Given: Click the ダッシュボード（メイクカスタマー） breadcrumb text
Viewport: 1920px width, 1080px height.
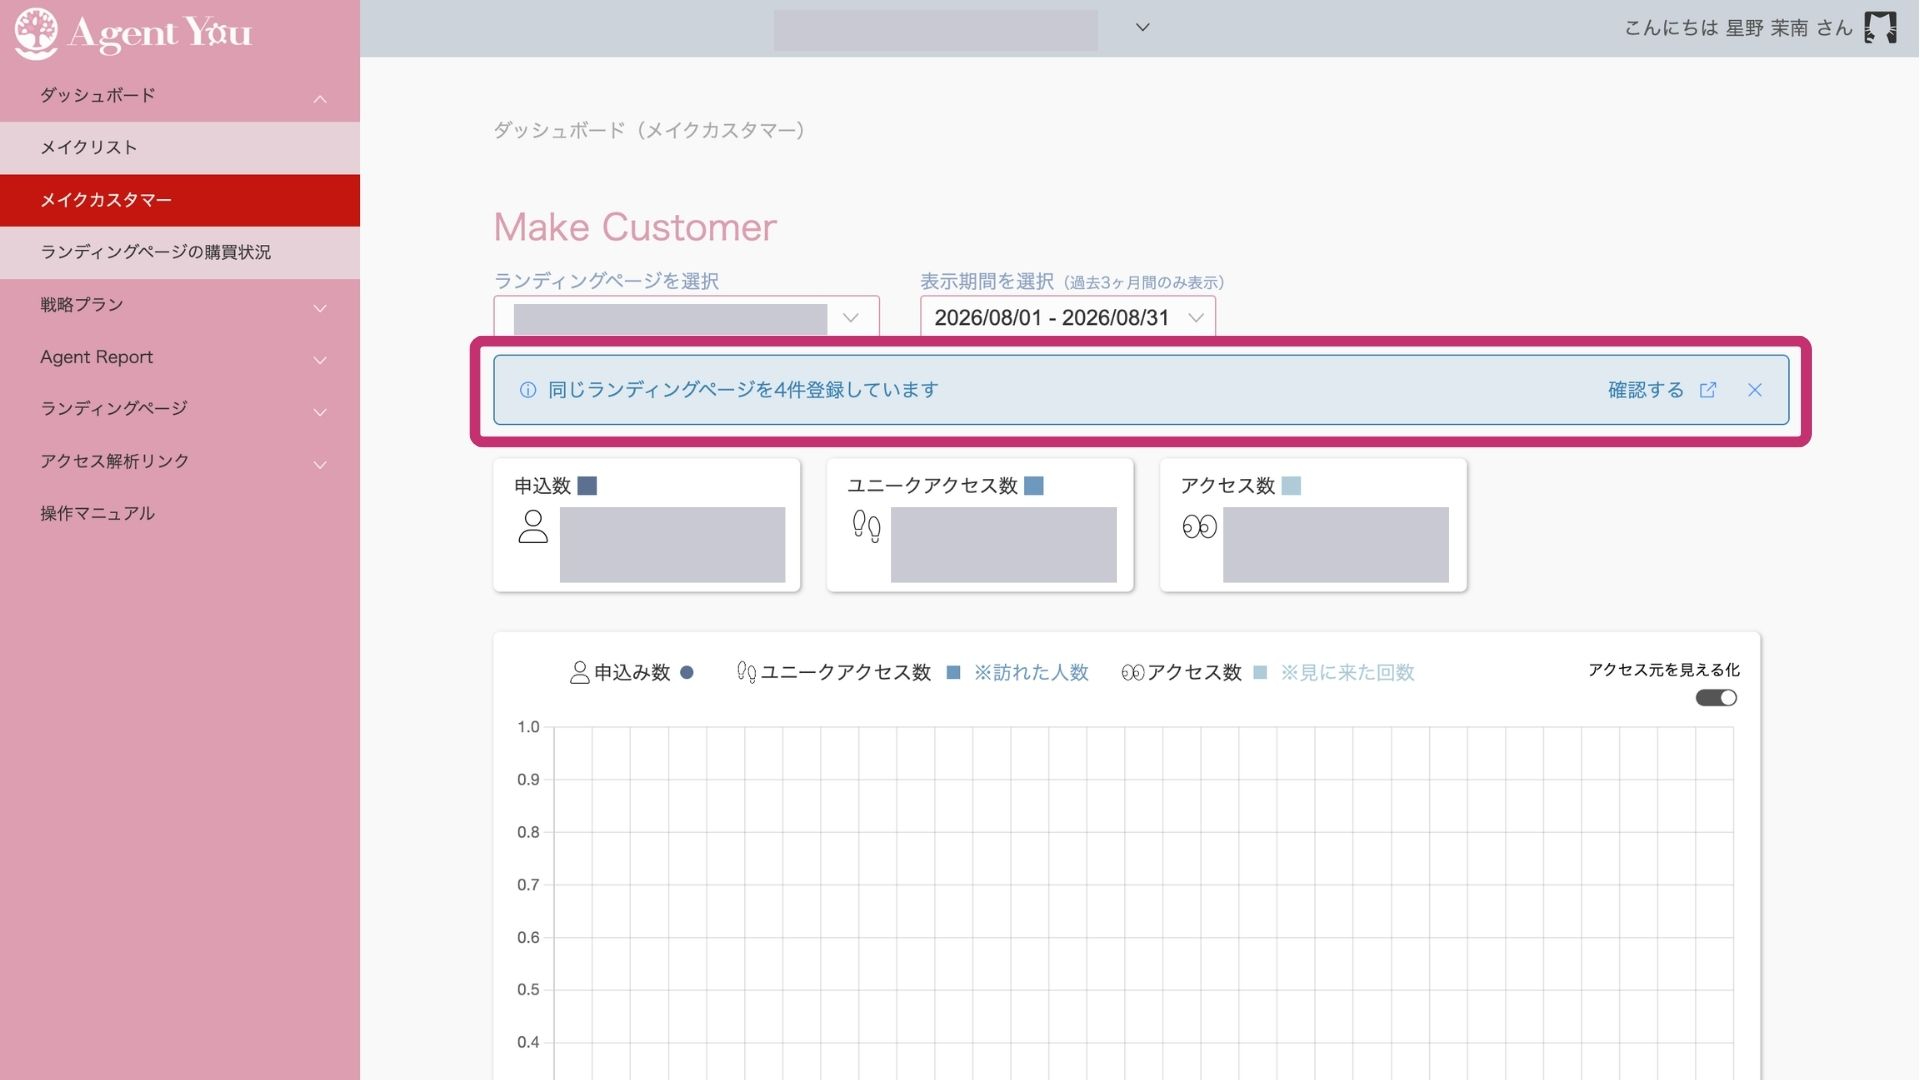Looking at the screenshot, I should (650, 130).
